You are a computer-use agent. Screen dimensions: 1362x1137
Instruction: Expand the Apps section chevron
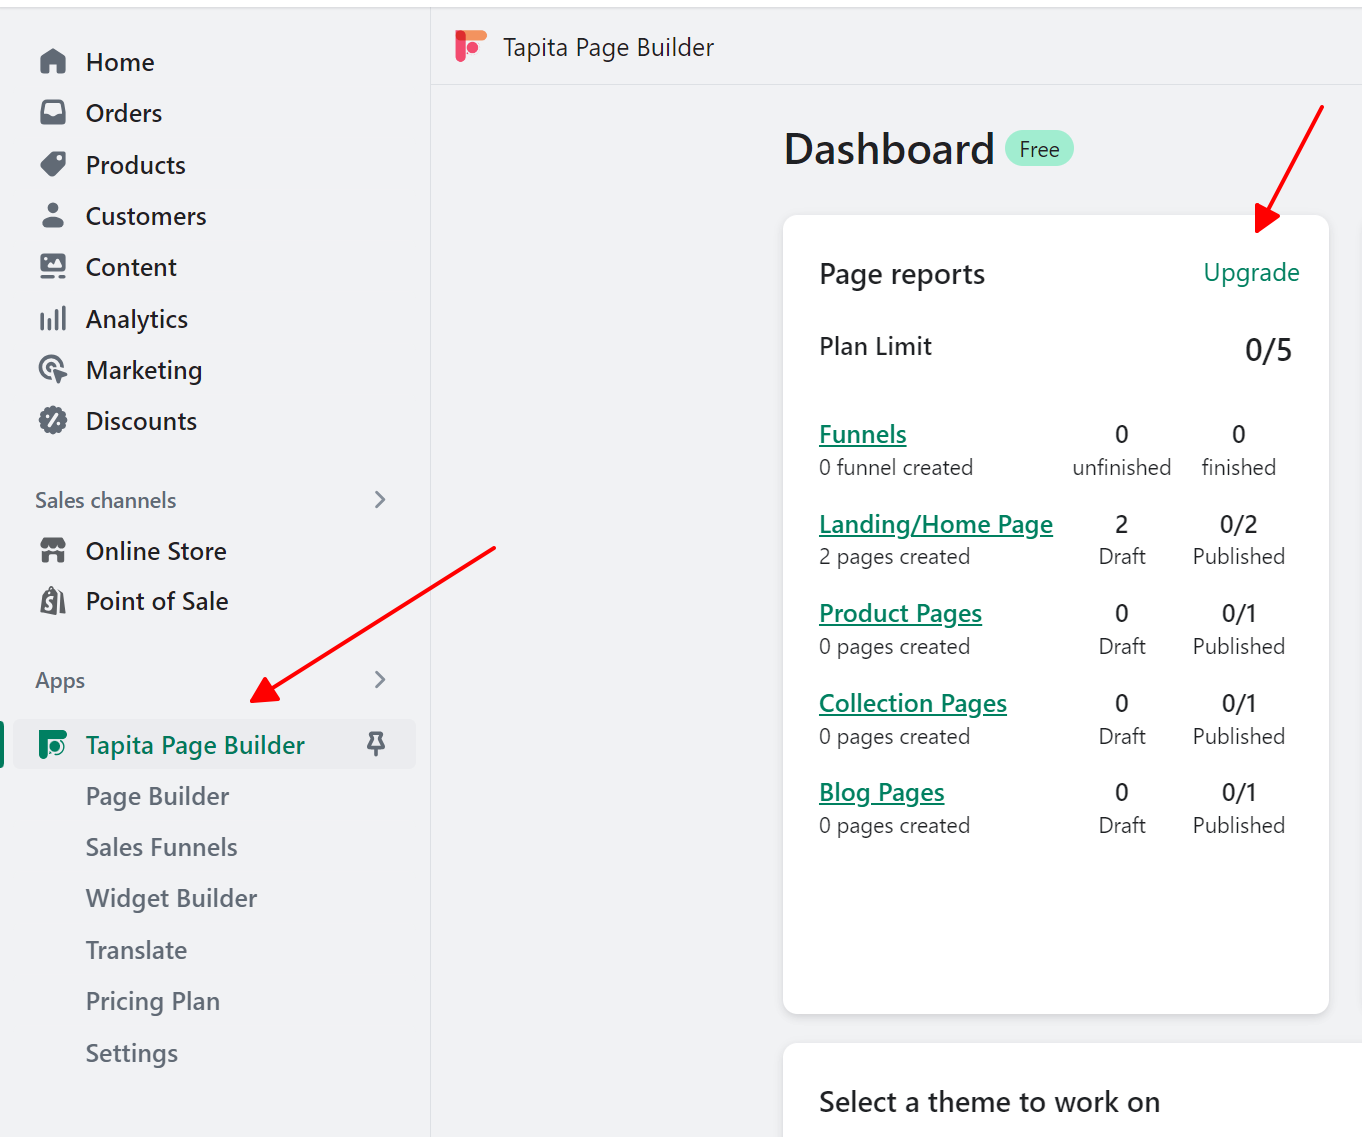click(x=380, y=679)
